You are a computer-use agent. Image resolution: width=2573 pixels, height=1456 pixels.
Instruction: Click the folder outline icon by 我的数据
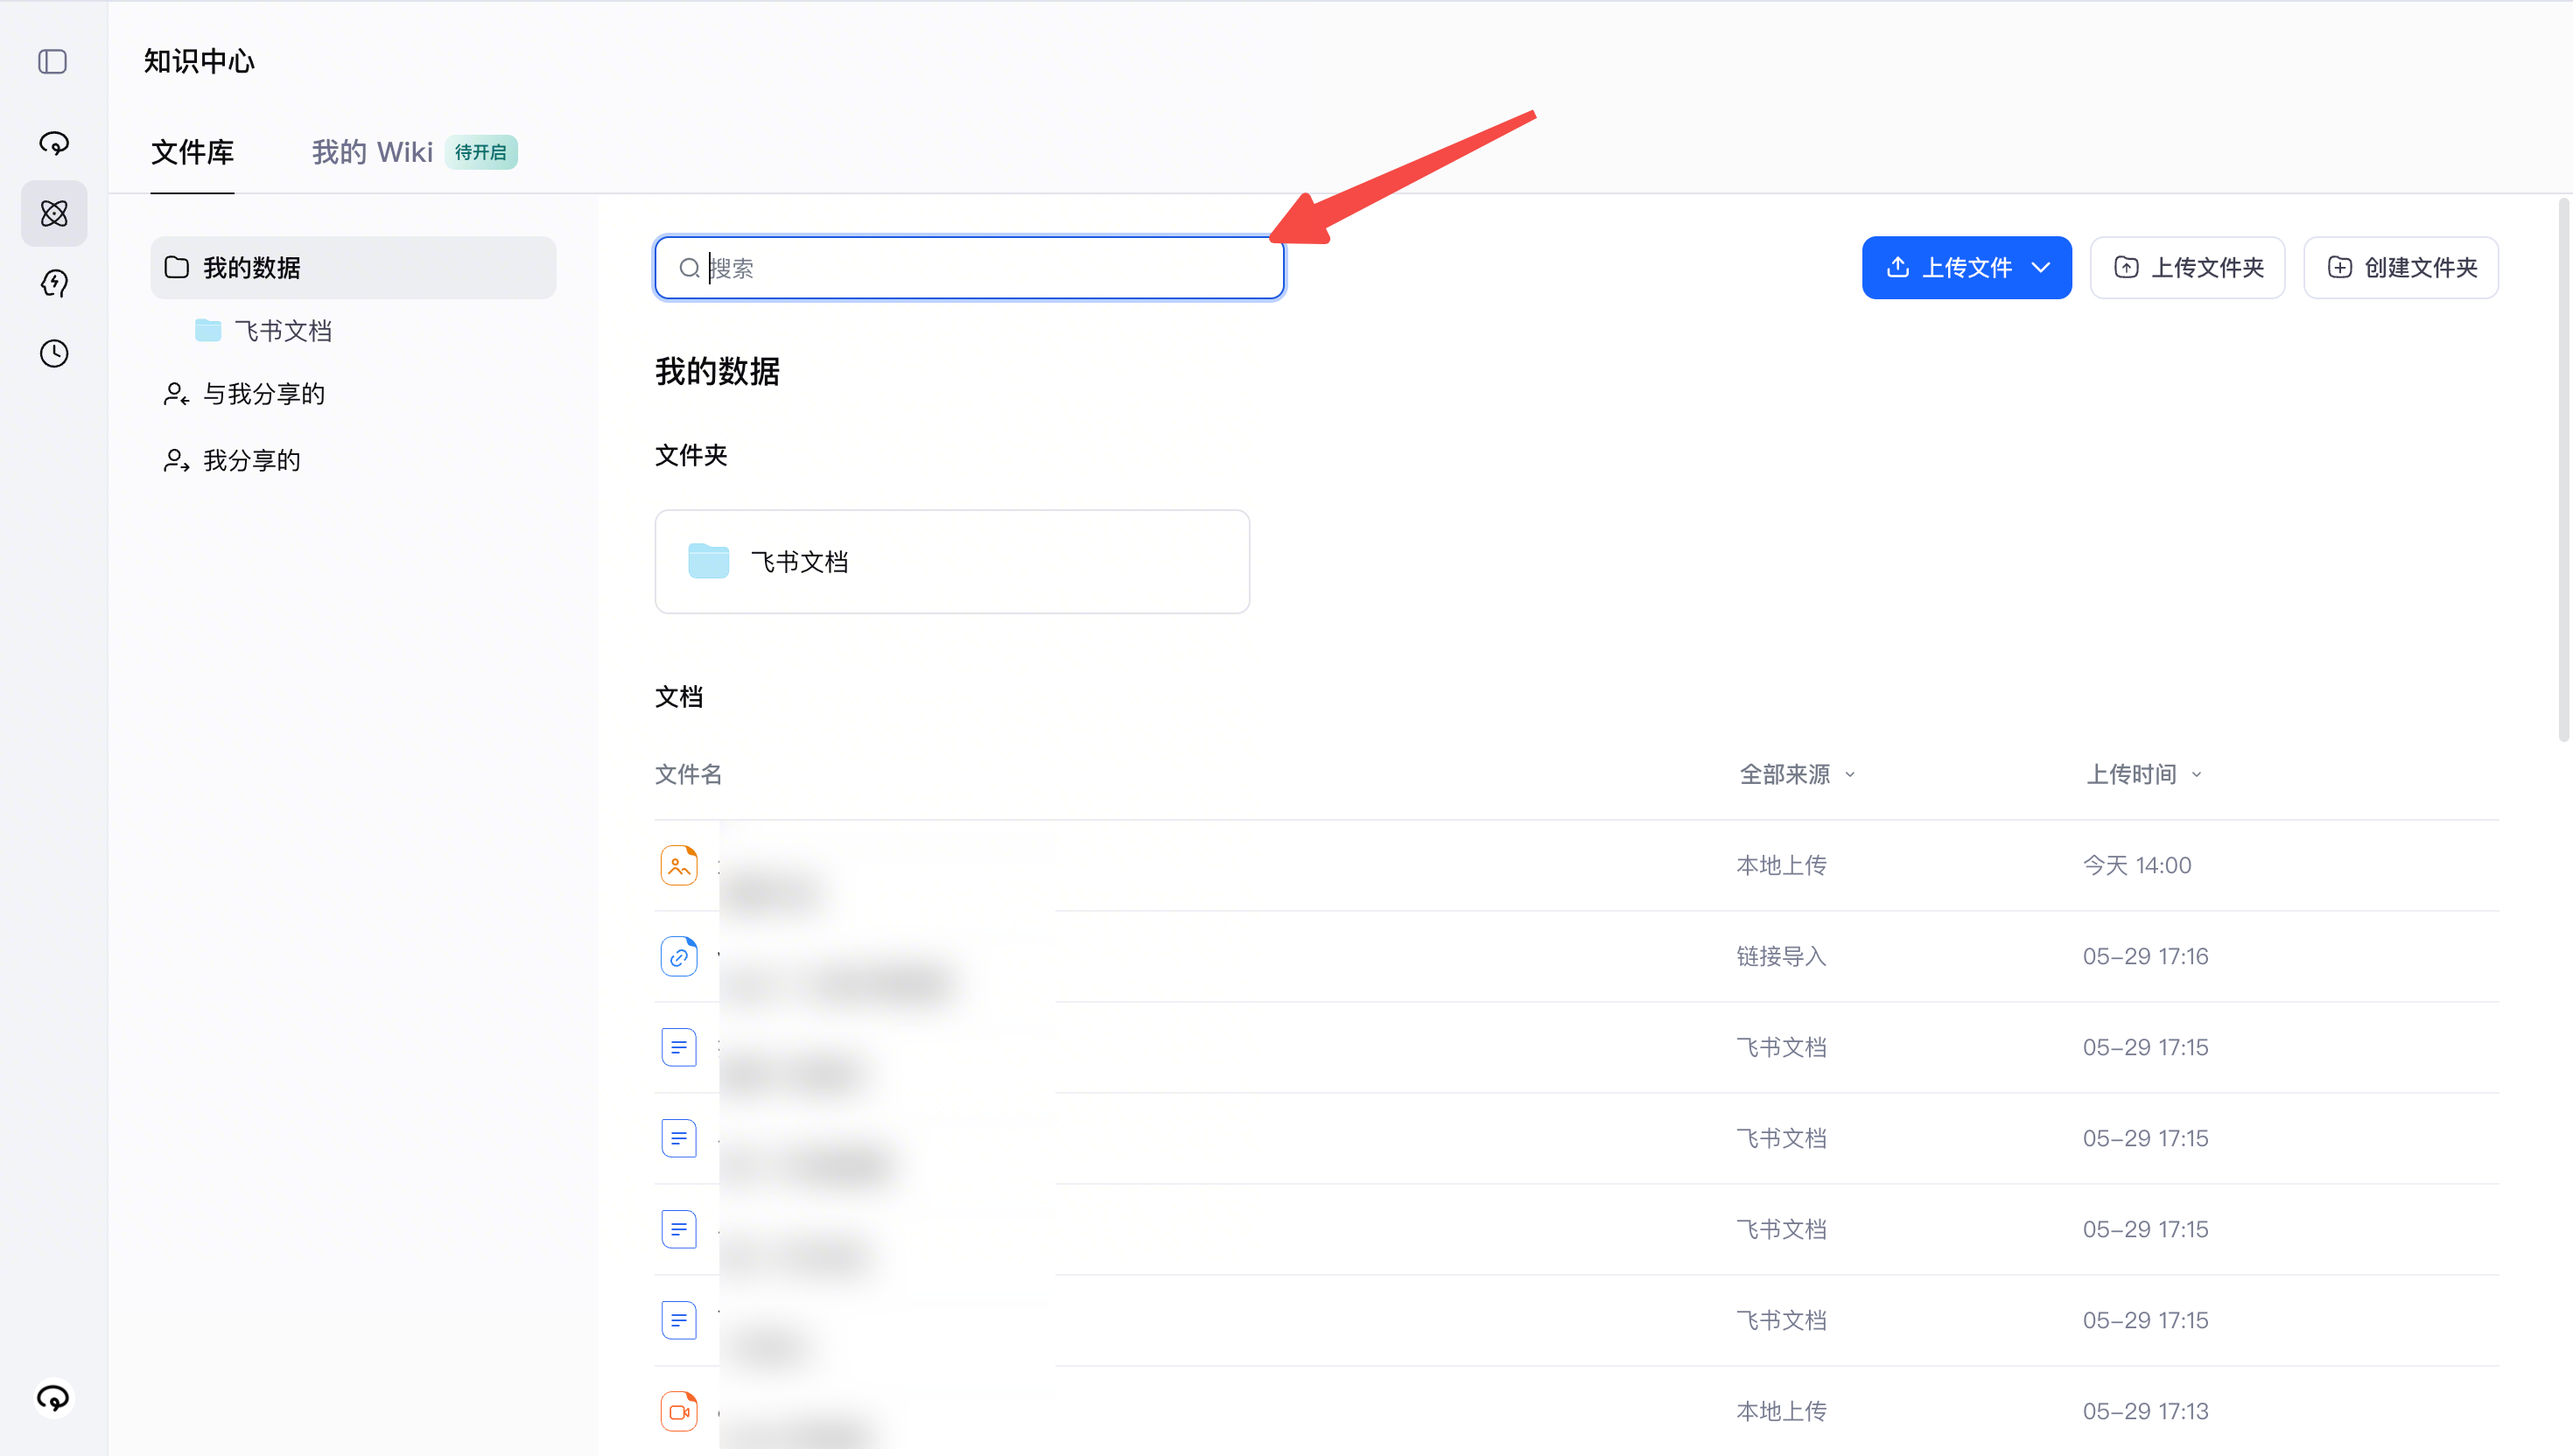177,267
